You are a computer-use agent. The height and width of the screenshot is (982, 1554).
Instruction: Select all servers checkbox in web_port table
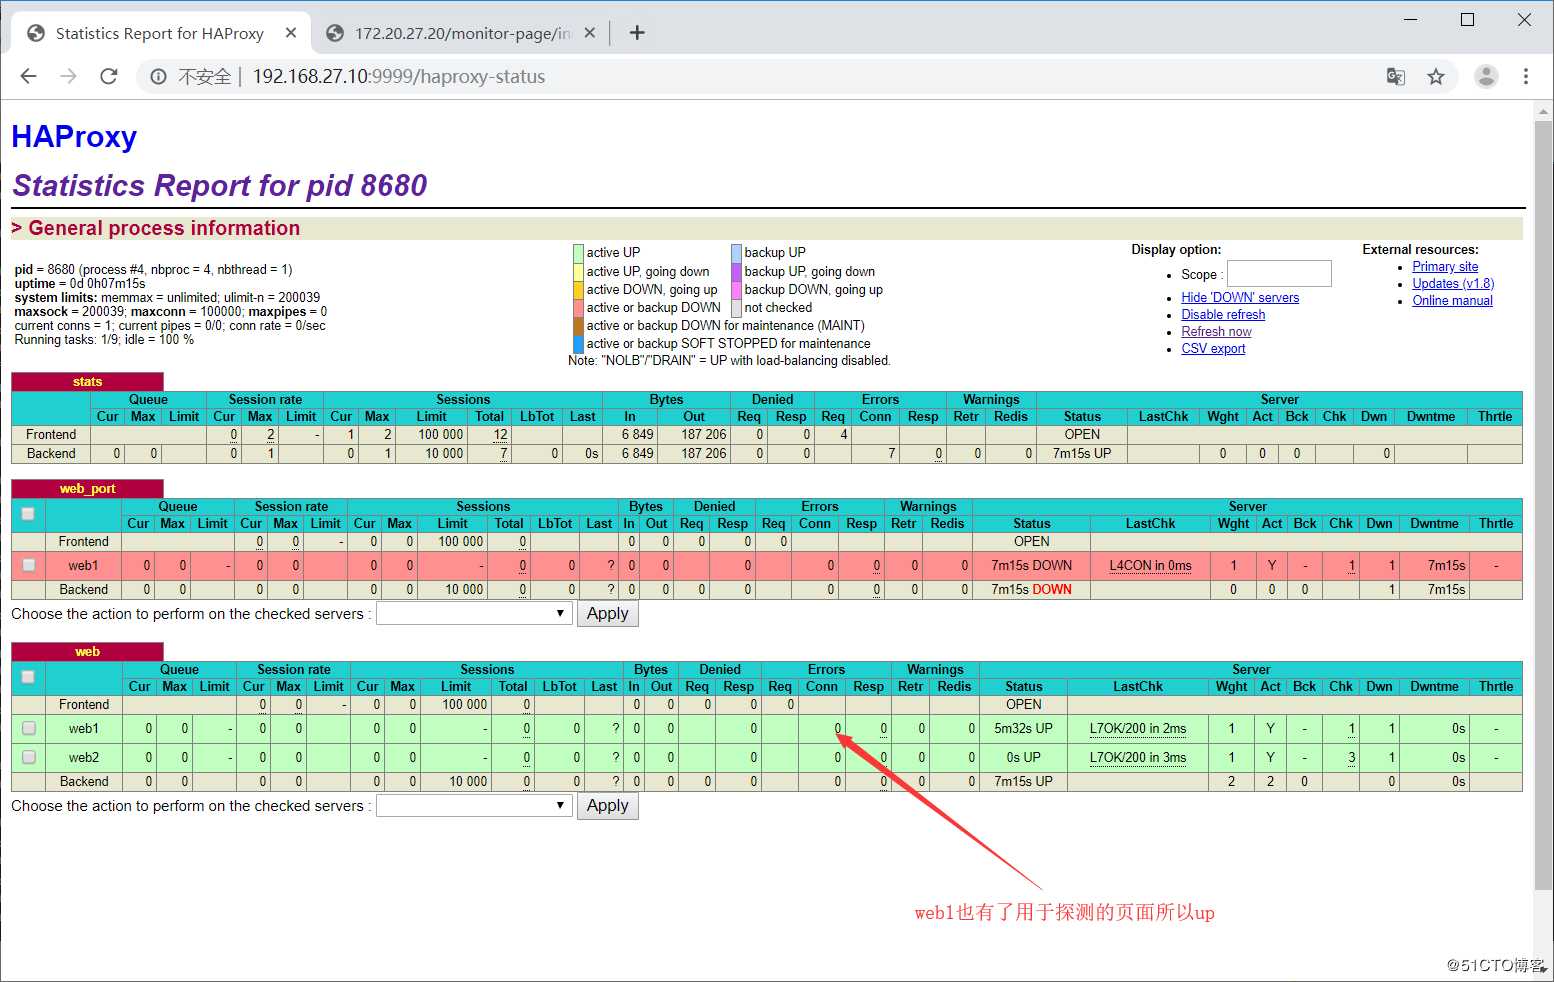[28, 514]
